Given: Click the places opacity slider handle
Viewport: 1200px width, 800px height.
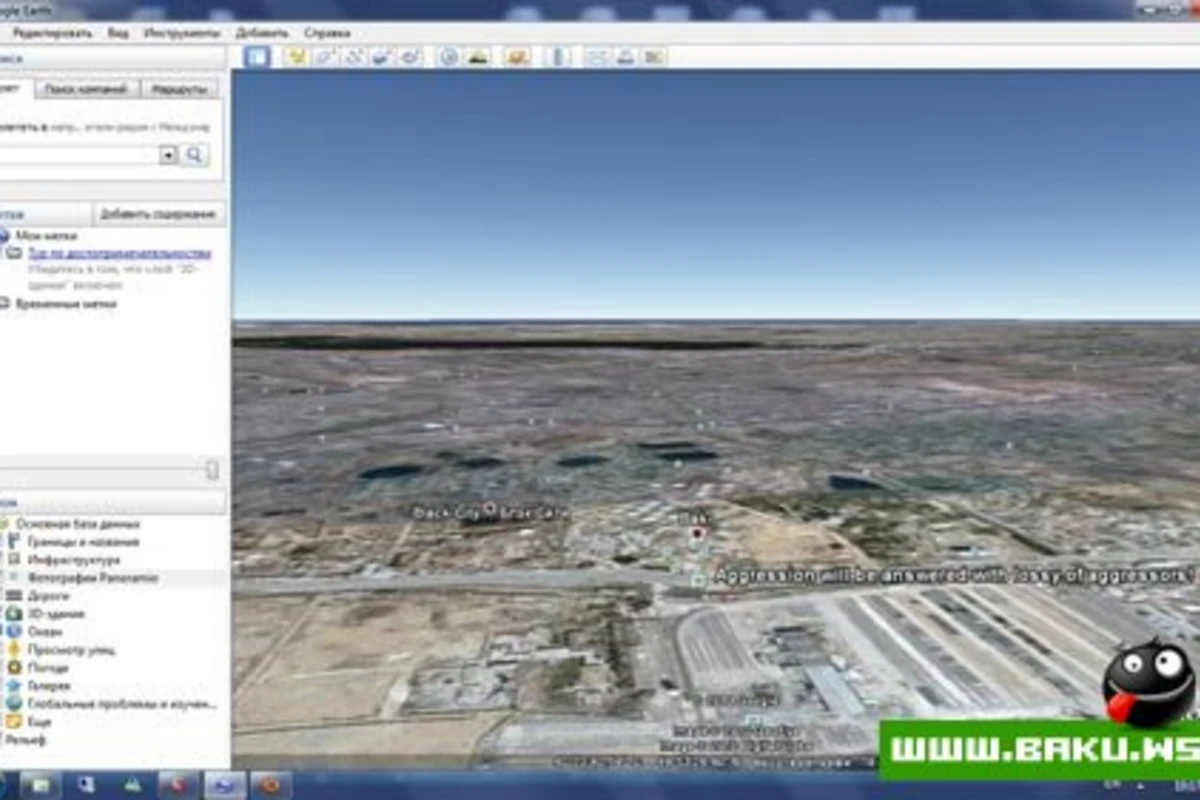Looking at the screenshot, I should pyautogui.click(x=212, y=470).
